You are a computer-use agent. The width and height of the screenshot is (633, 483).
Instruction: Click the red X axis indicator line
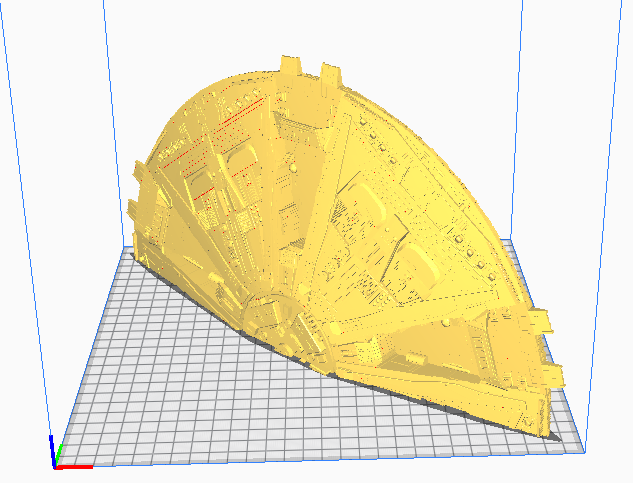pyautogui.click(x=76, y=466)
